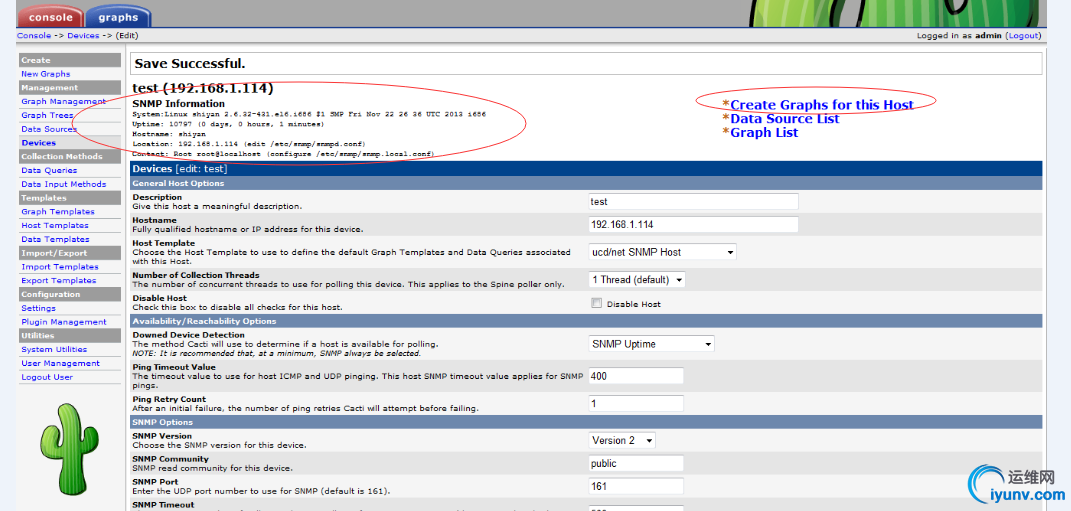
Task: Open Console breadcrumb link
Action: (x=33, y=36)
